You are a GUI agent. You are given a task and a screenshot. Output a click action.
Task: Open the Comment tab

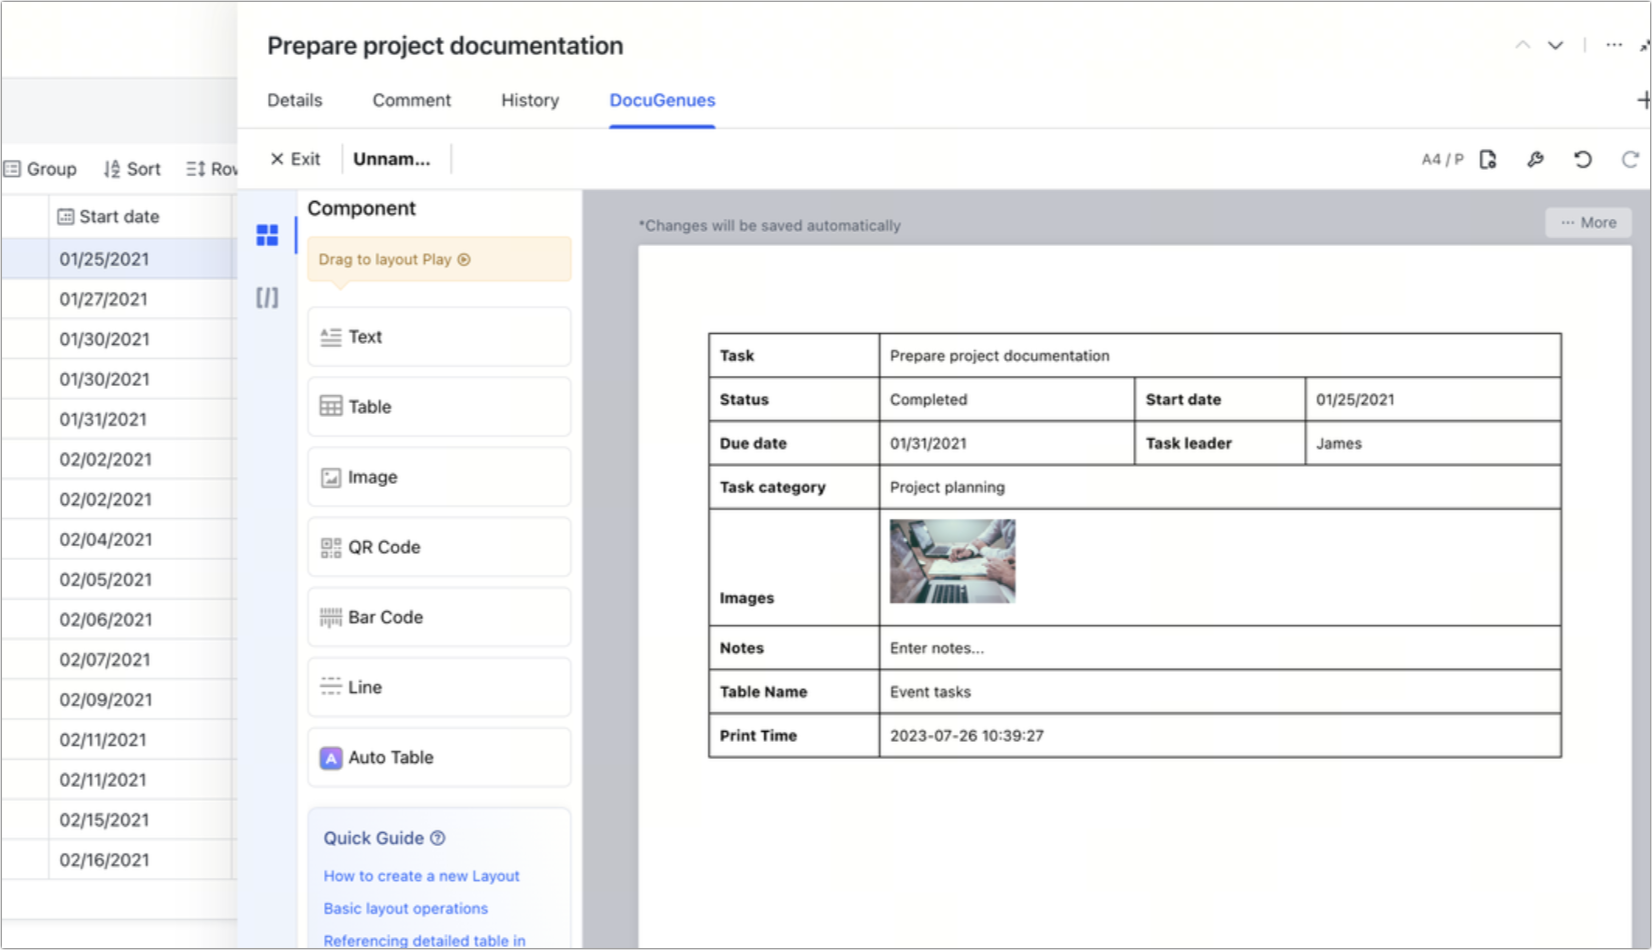click(411, 100)
